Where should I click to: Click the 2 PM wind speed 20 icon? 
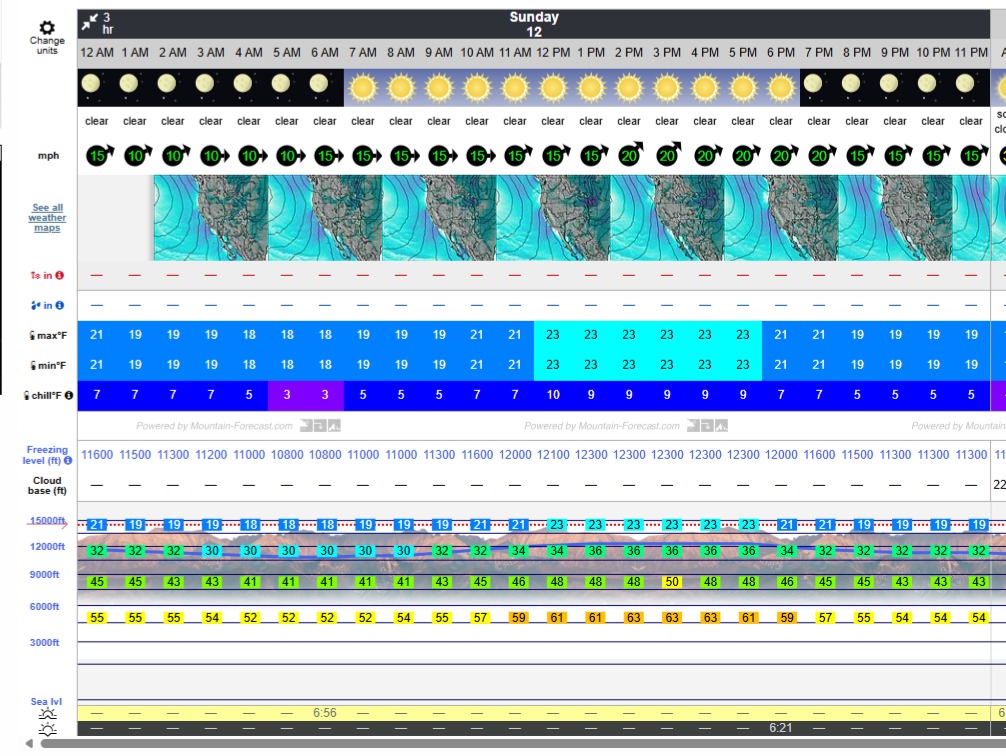click(629, 156)
